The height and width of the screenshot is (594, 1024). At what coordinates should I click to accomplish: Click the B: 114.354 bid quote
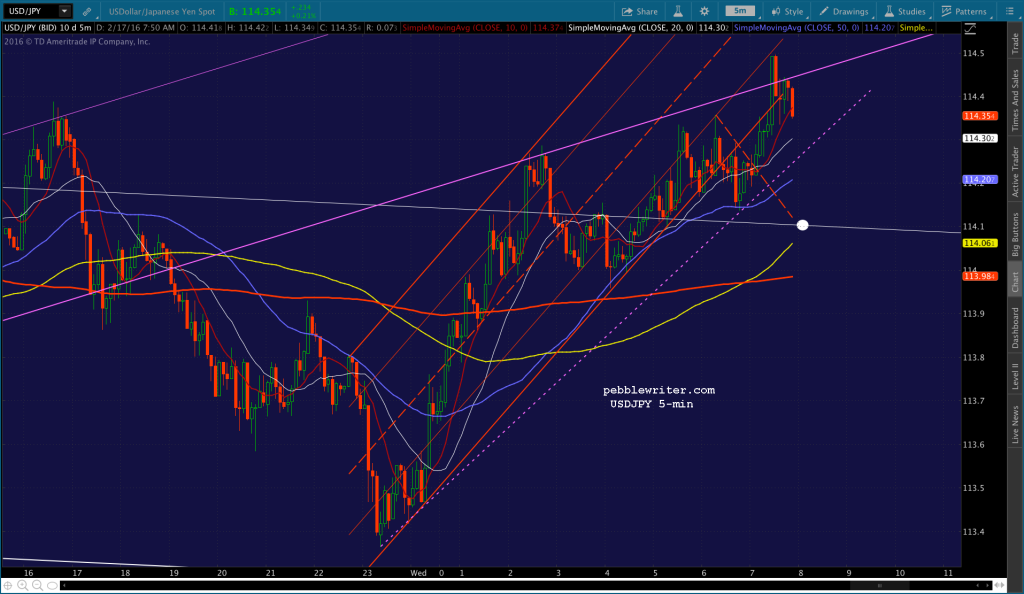pyautogui.click(x=255, y=11)
